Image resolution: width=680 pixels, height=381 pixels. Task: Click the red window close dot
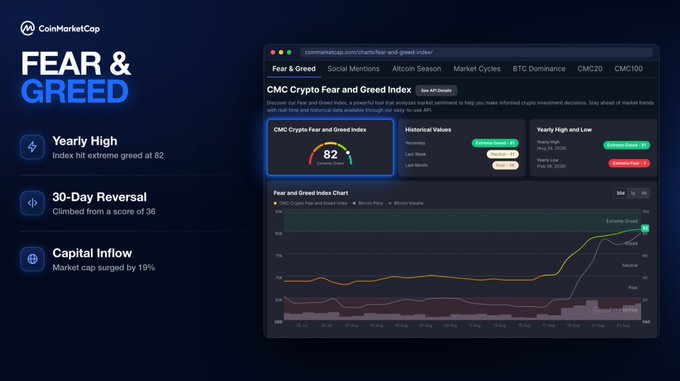(x=273, y=52)
